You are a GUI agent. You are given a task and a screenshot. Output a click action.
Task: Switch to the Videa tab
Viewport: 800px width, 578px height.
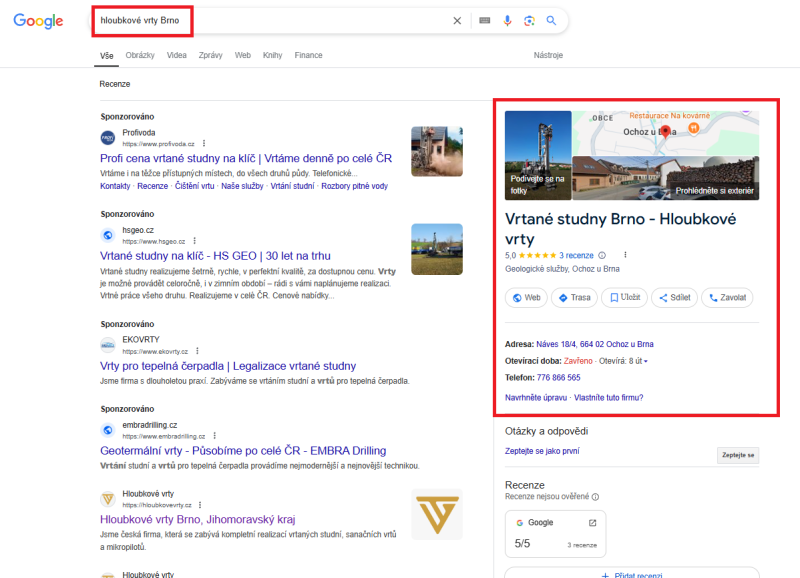[x=177, y=55]
